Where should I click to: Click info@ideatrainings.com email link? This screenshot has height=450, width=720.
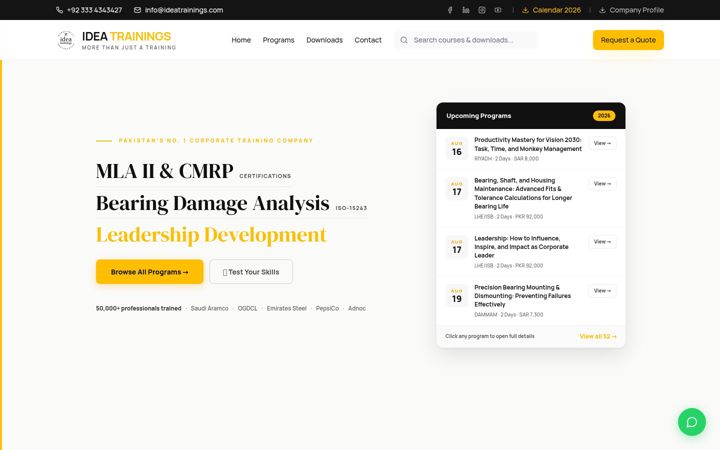184,10
